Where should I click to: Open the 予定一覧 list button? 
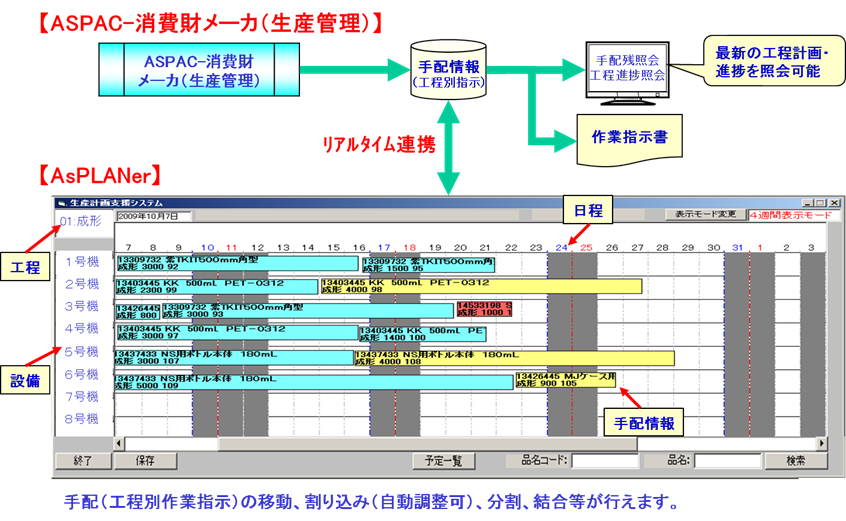[444, 461]
